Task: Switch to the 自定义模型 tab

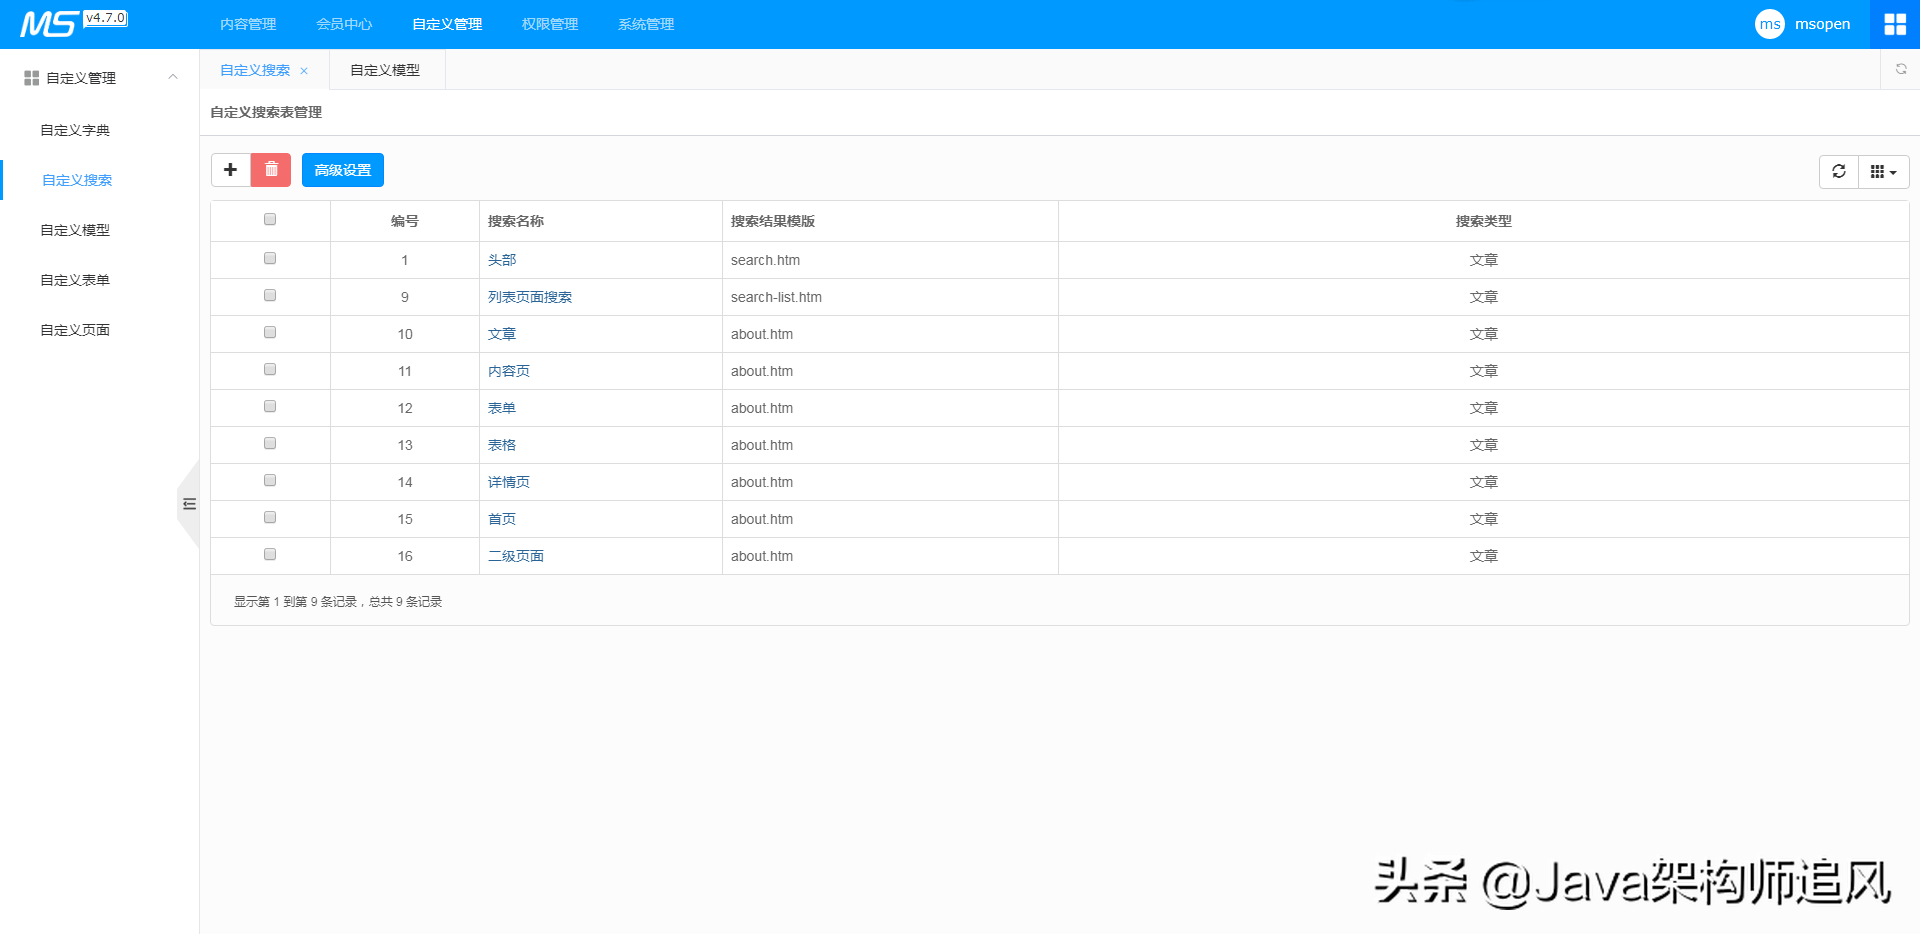Action: pos(385,69)
